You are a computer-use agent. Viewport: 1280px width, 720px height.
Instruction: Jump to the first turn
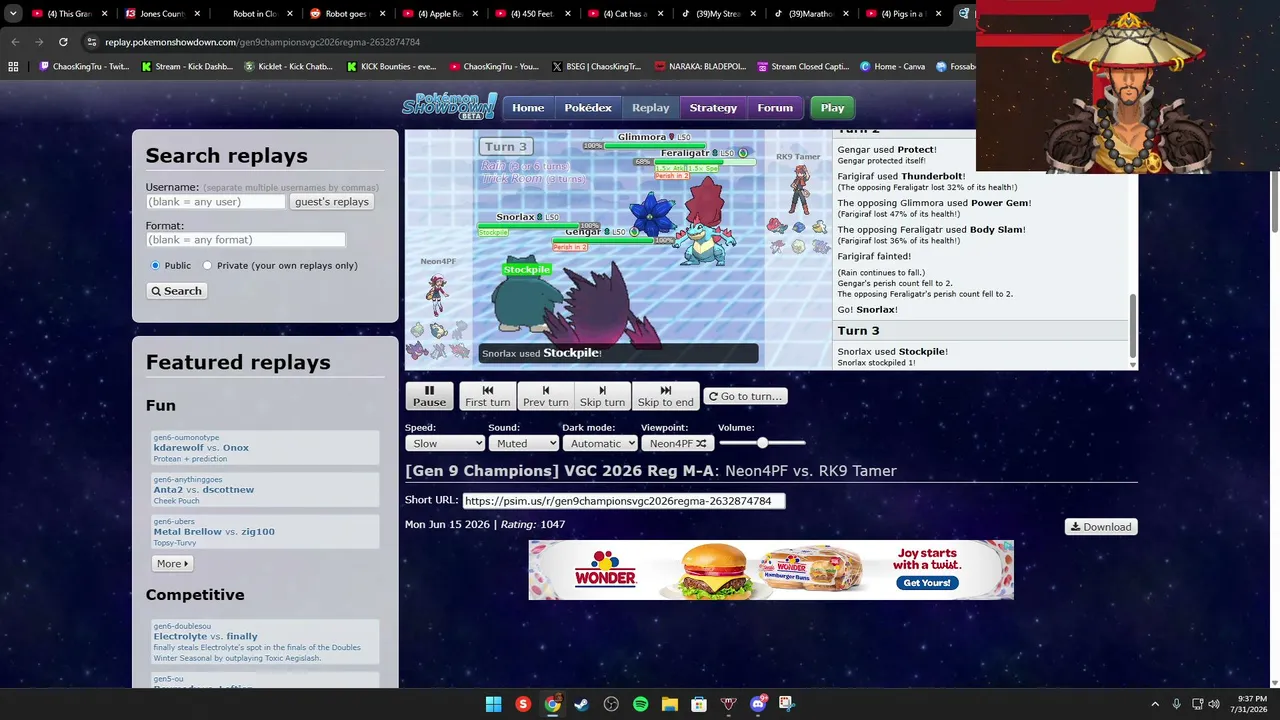point(488,396)
